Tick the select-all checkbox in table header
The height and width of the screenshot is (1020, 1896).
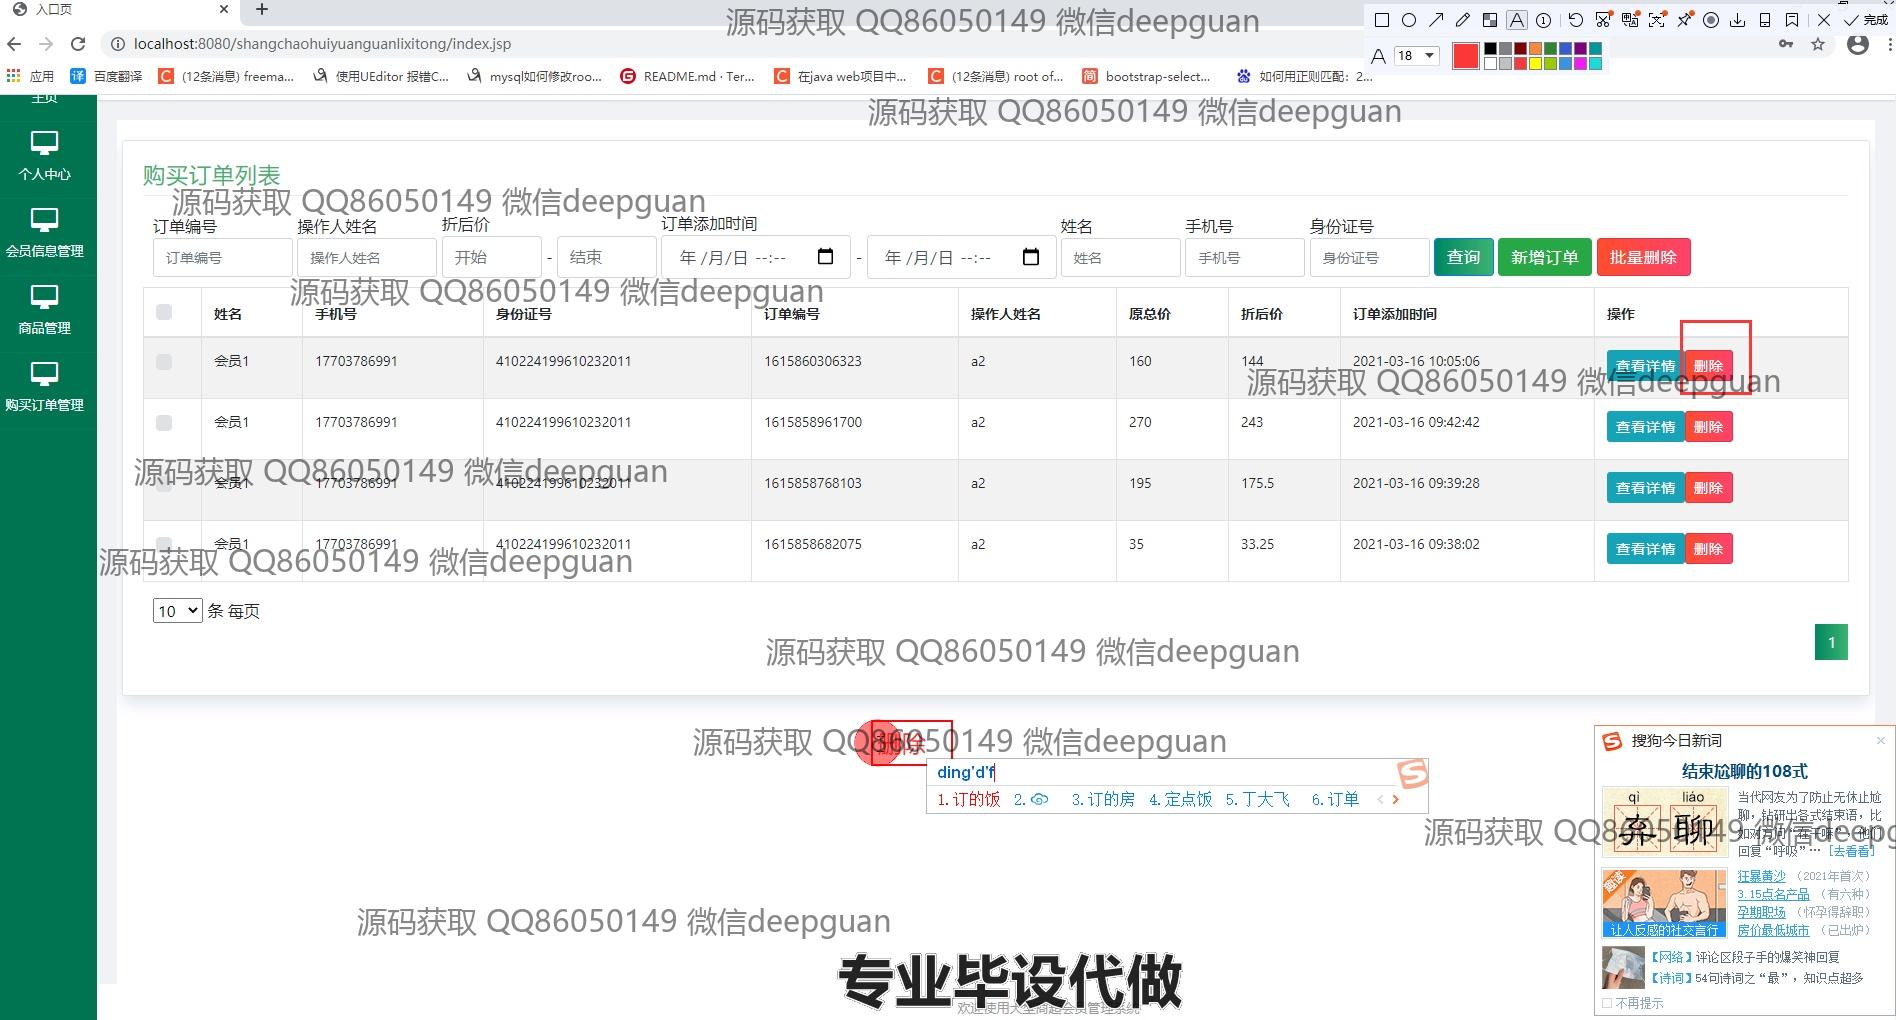tap(164, 313)
